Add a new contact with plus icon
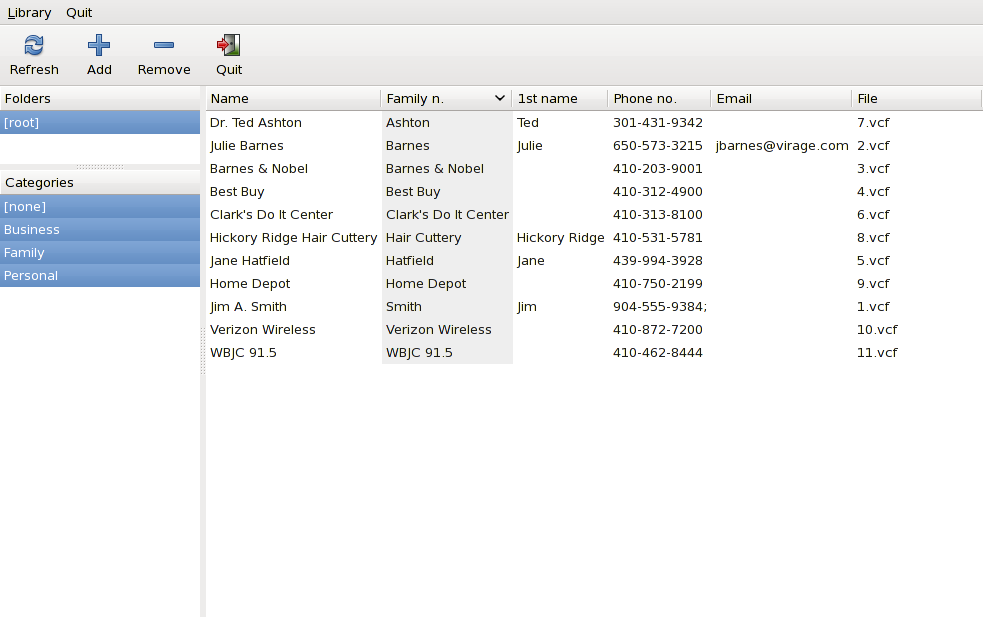The width and height of the screenshot is (983, 617). pyautogui.click(x=99, y=45)
